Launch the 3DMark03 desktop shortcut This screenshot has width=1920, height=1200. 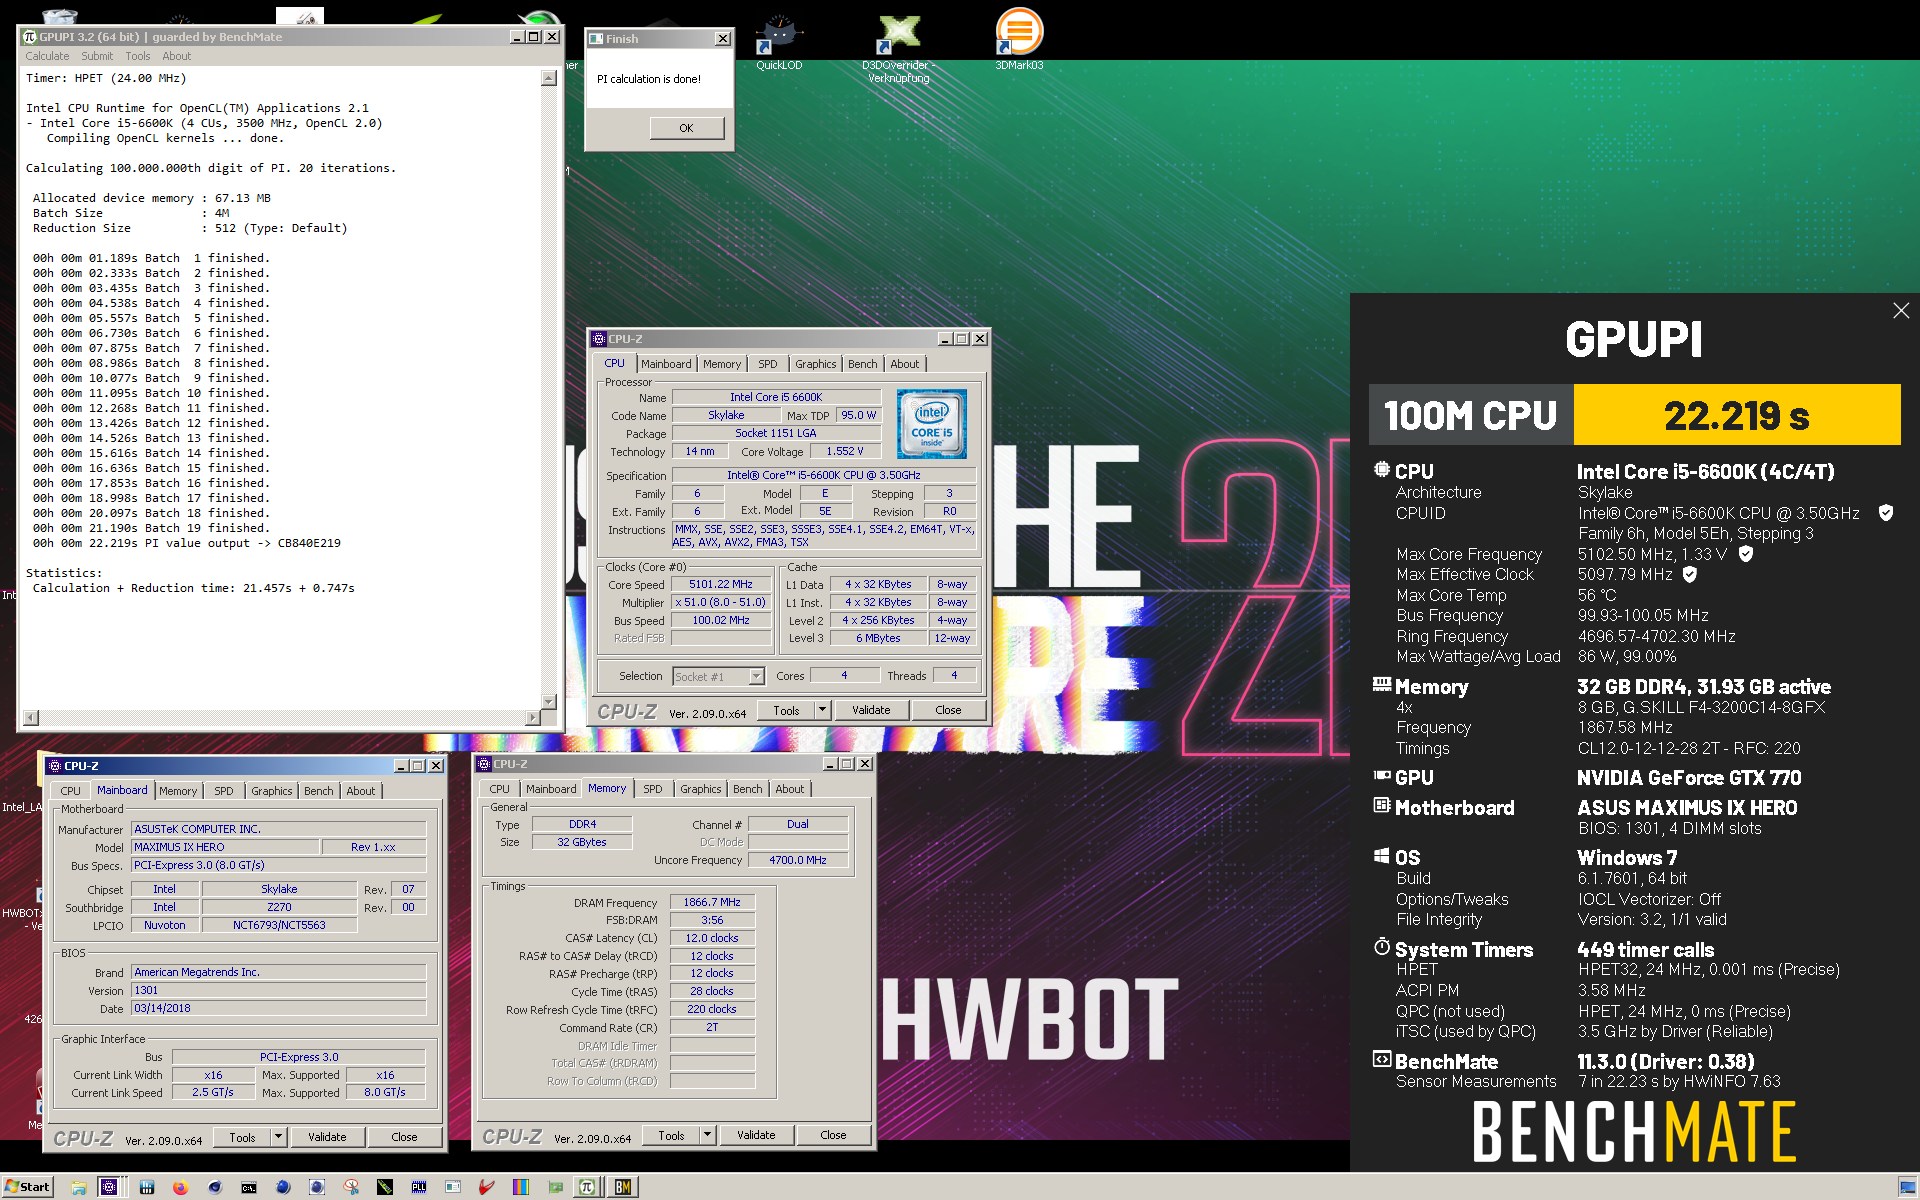click(x=1019, y=40)
